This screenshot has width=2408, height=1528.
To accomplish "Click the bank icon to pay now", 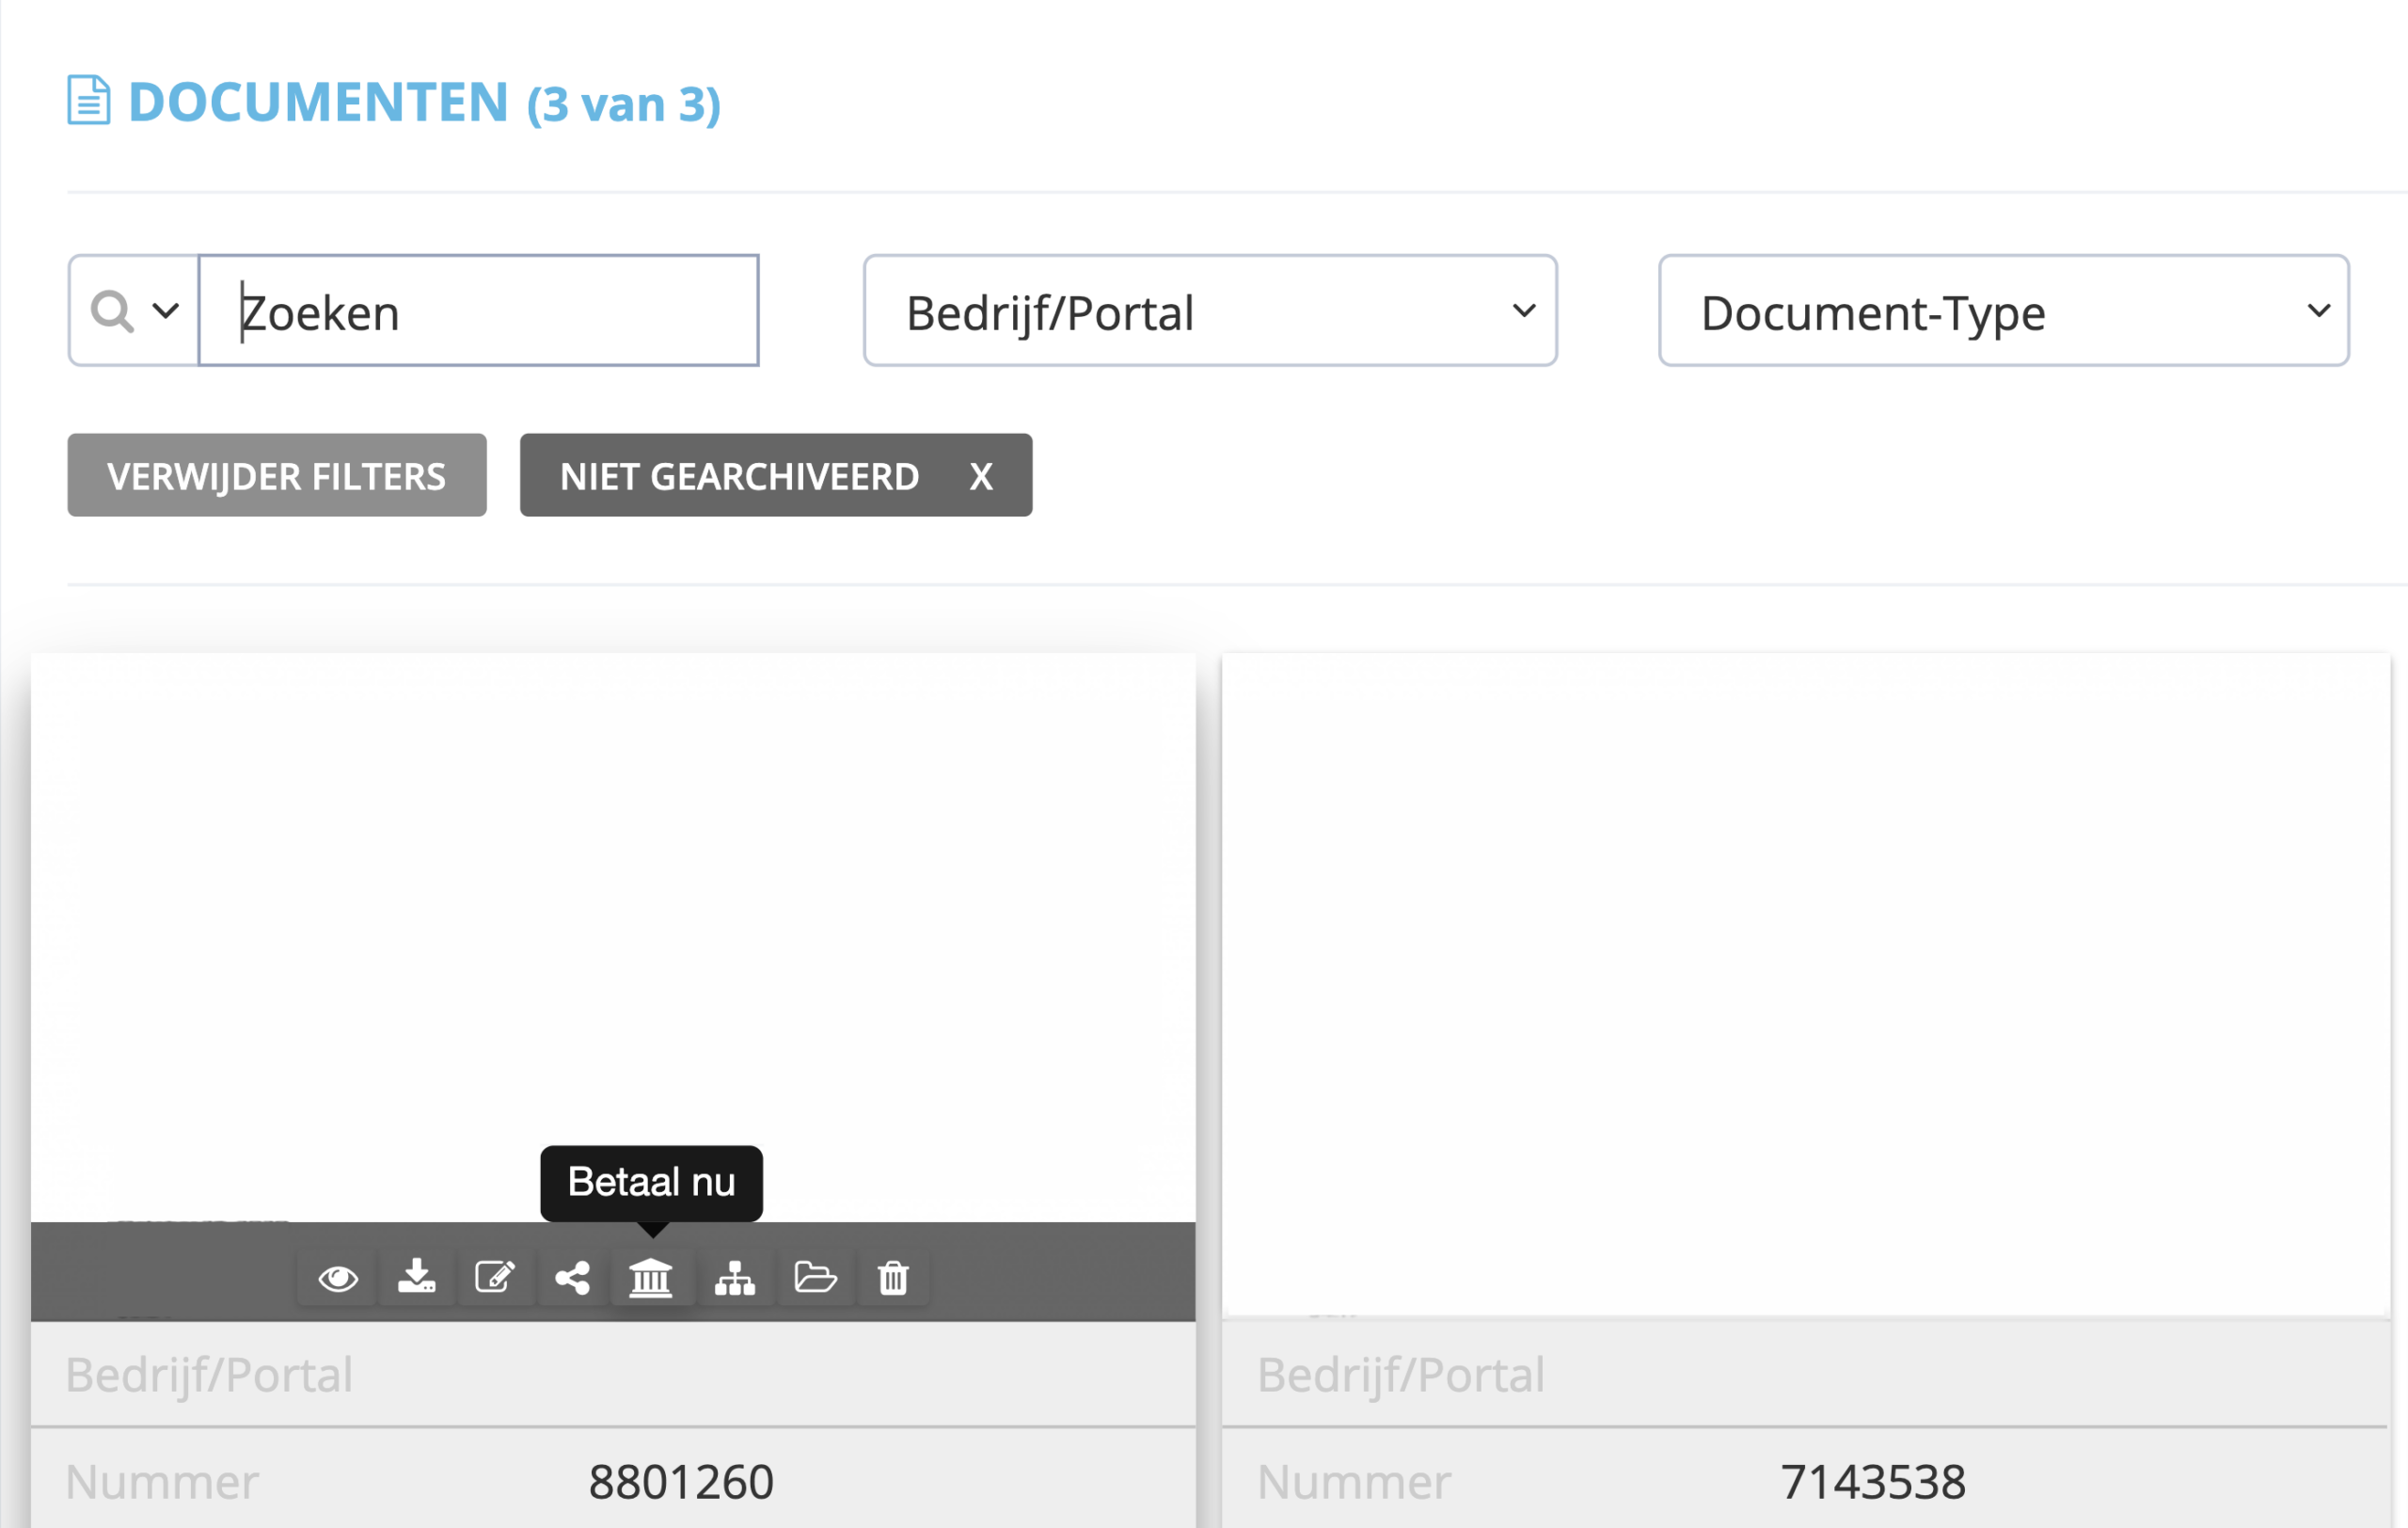I will coord(651,1278).
